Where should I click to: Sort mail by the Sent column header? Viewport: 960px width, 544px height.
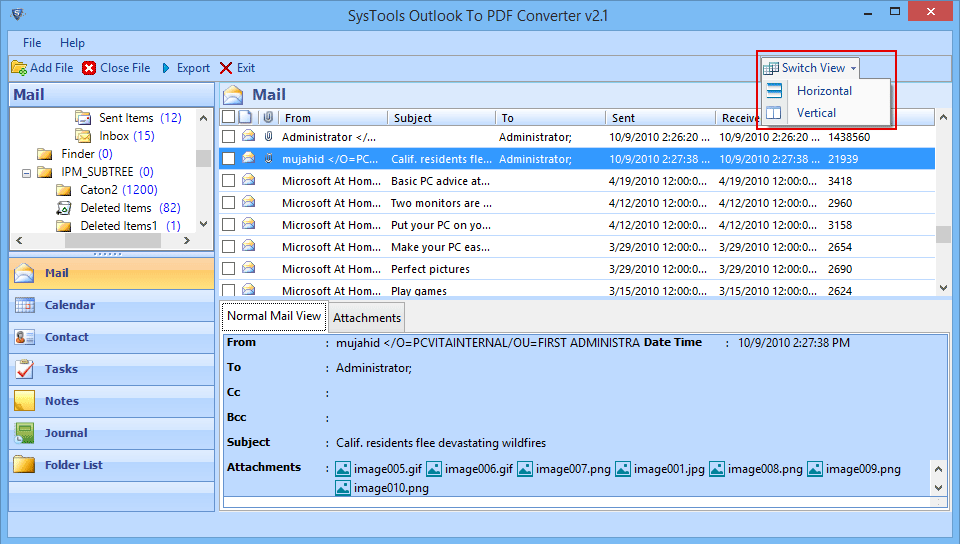click(660, 117)
